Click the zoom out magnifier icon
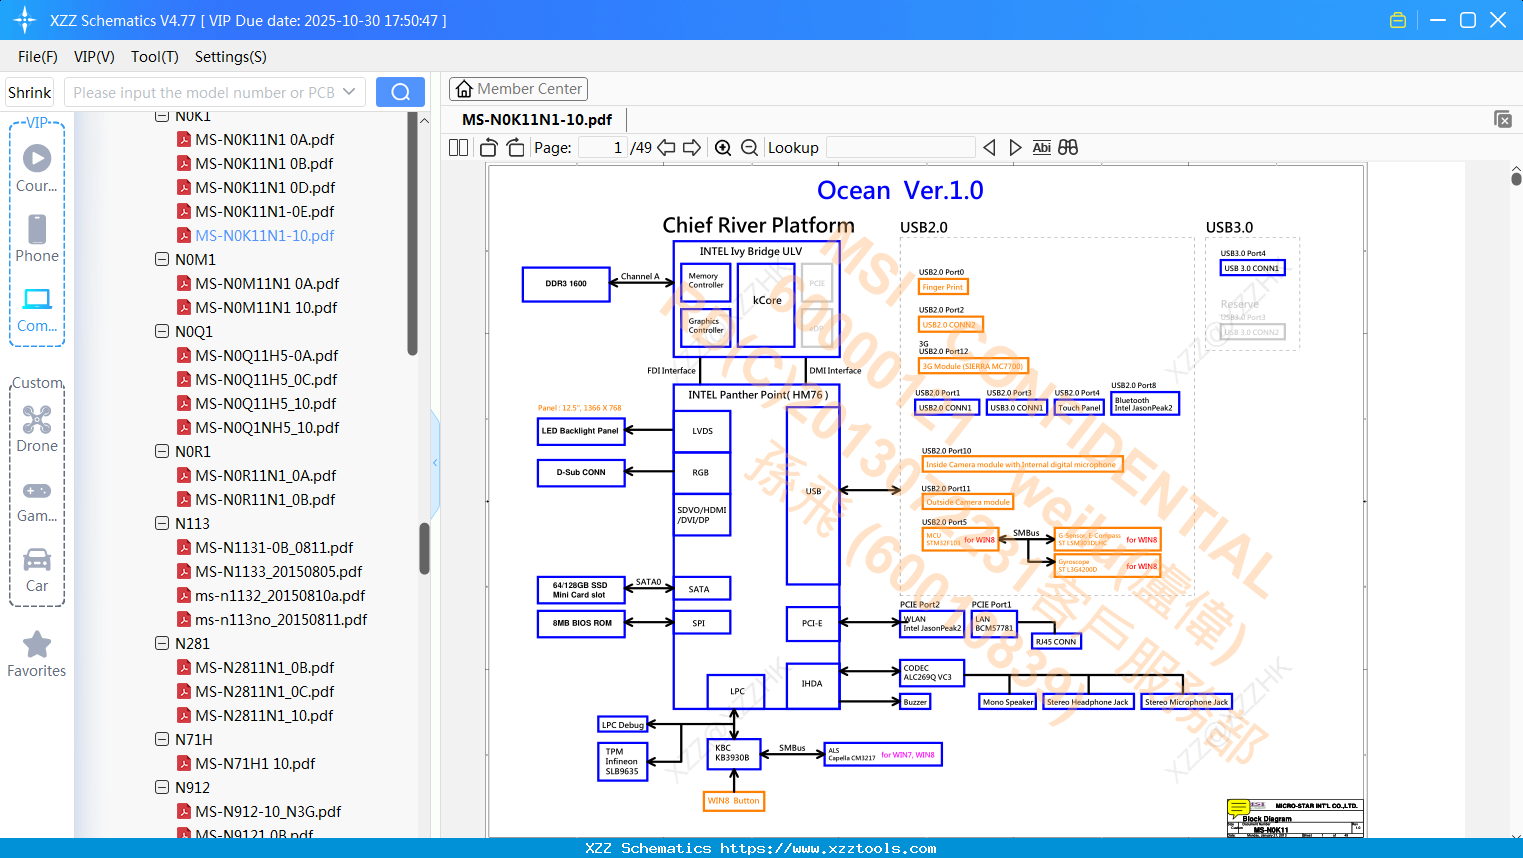This screenshot has width=1523, height=858. point(749,148)
